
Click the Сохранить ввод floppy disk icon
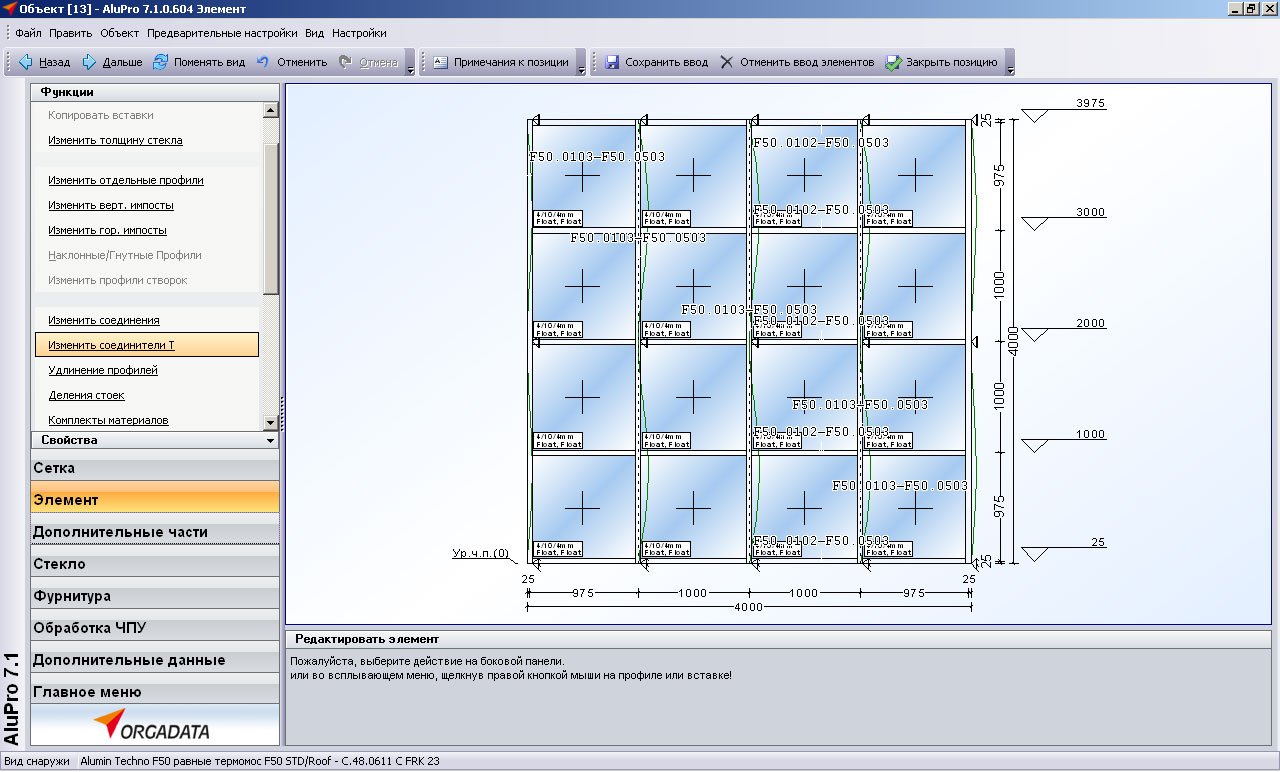coord(612,62)
